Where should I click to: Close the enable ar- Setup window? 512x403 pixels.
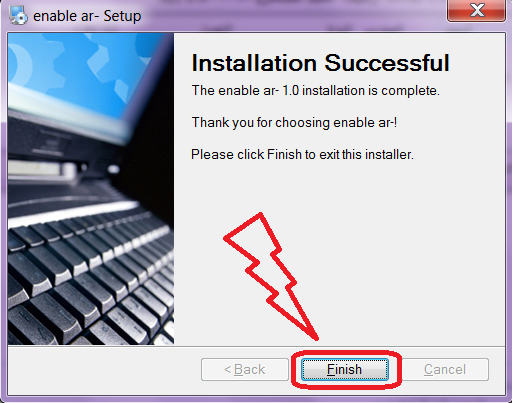[476, 10]
